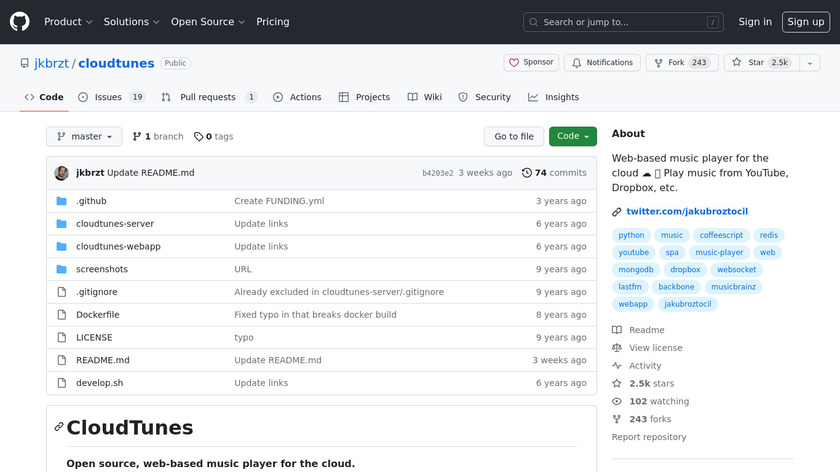Open the .github folder
The height and width of the screenshot is (472, 840).
coord(91,201)
